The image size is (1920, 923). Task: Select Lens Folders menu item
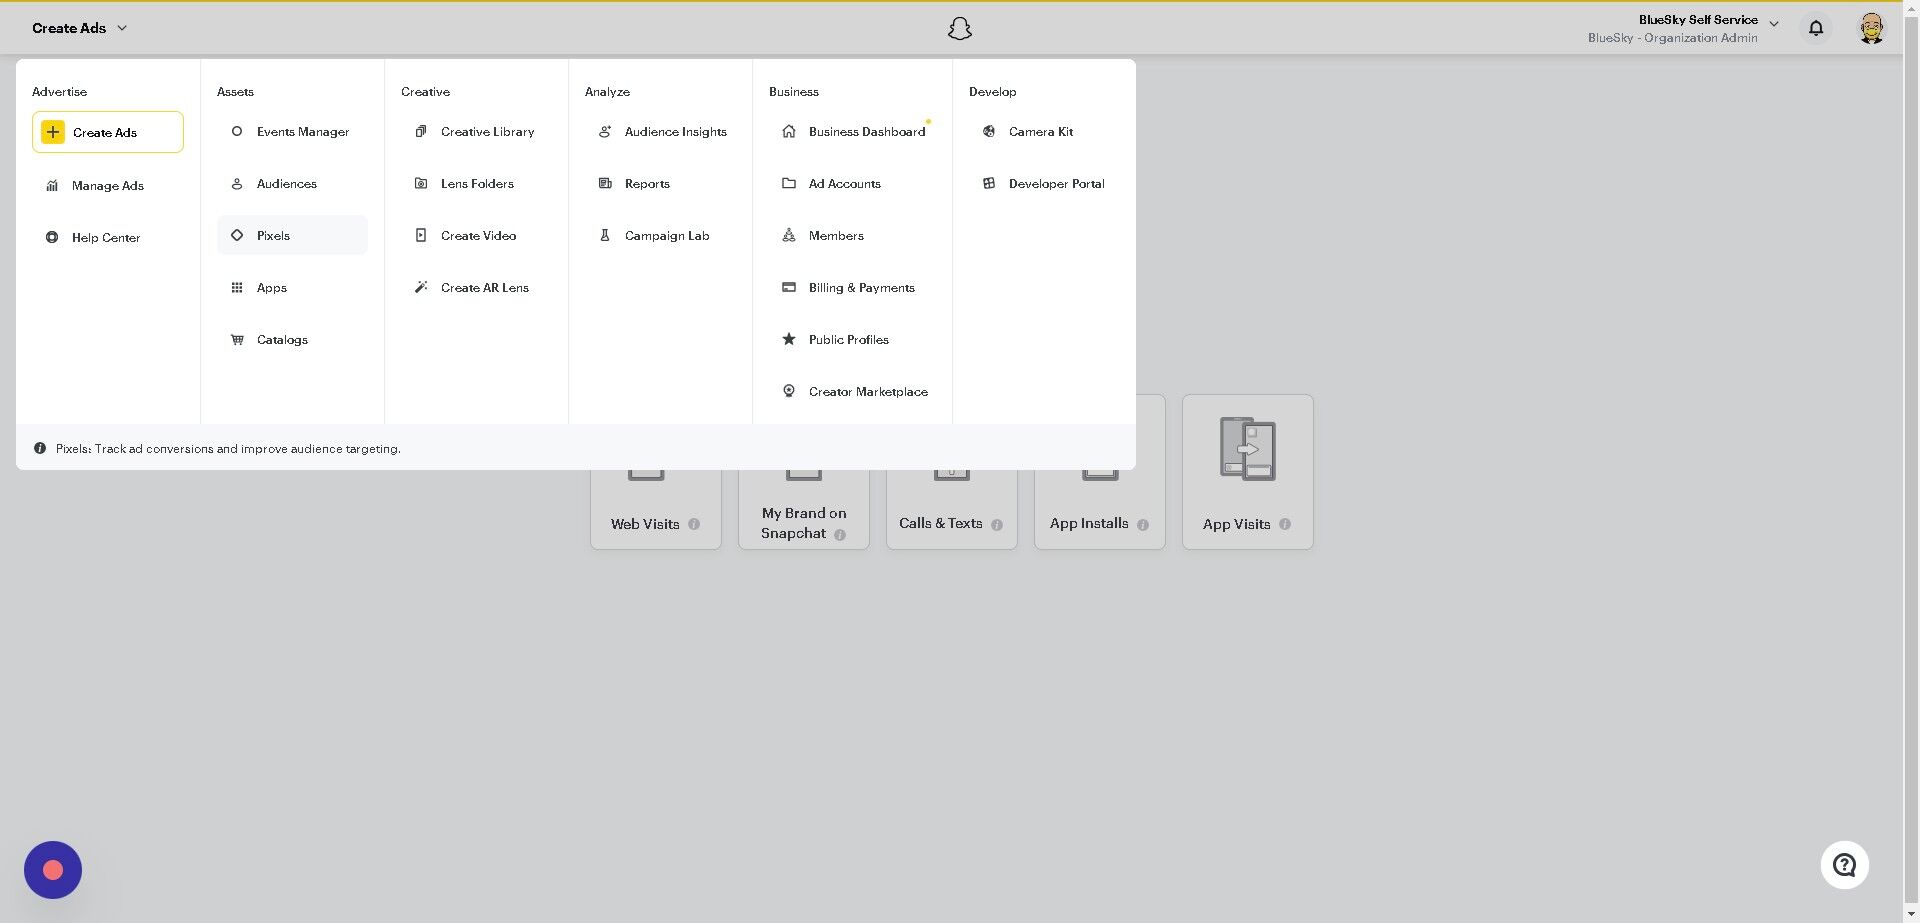476,184
